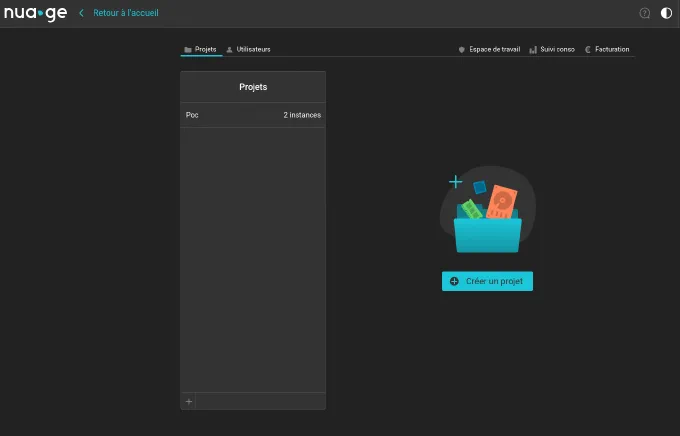Open the Facturation tab
The width and height of the screenshot is (680, 436).
(607, 49)
